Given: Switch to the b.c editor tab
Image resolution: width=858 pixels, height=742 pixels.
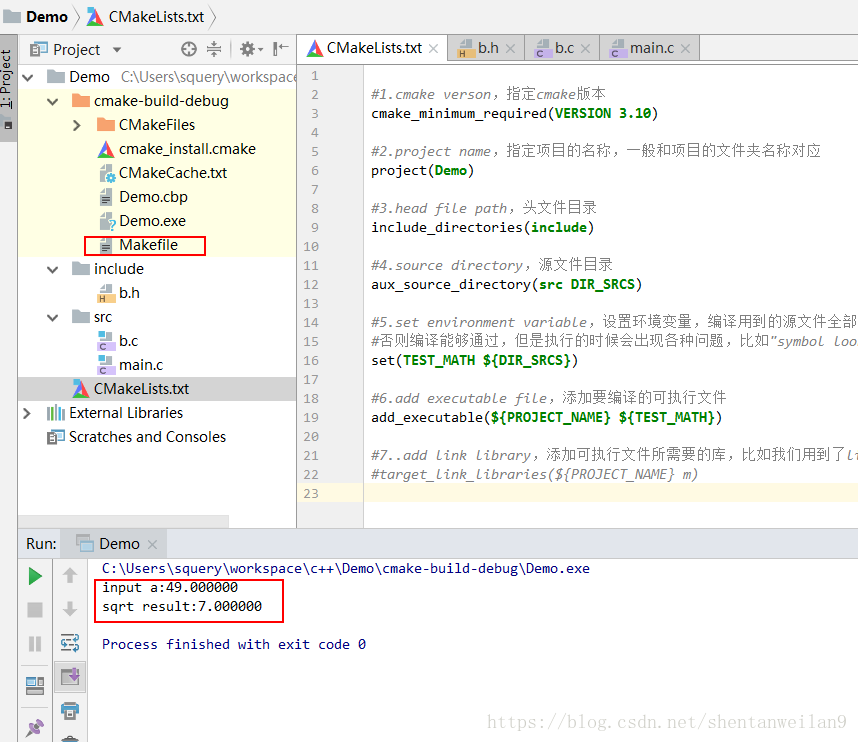Looking at the screenshot, I should [563, 48].
